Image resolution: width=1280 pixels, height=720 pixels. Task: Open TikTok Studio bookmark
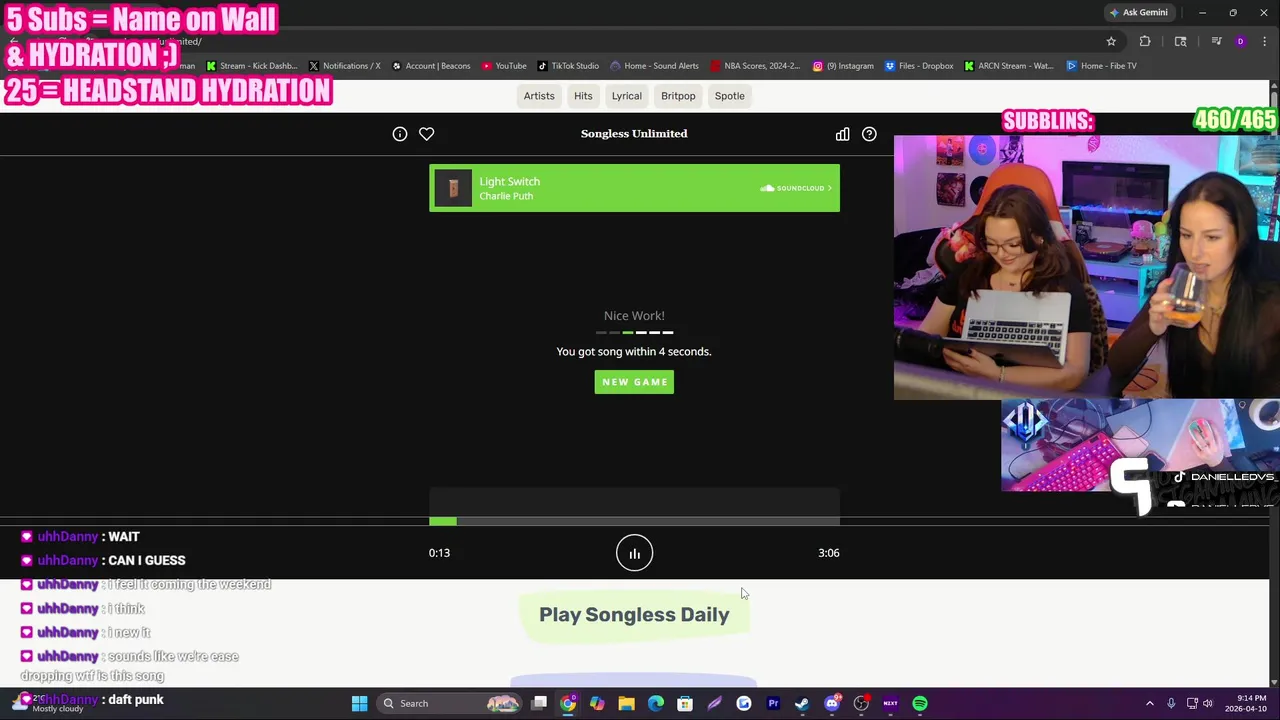tap(567, 66)
